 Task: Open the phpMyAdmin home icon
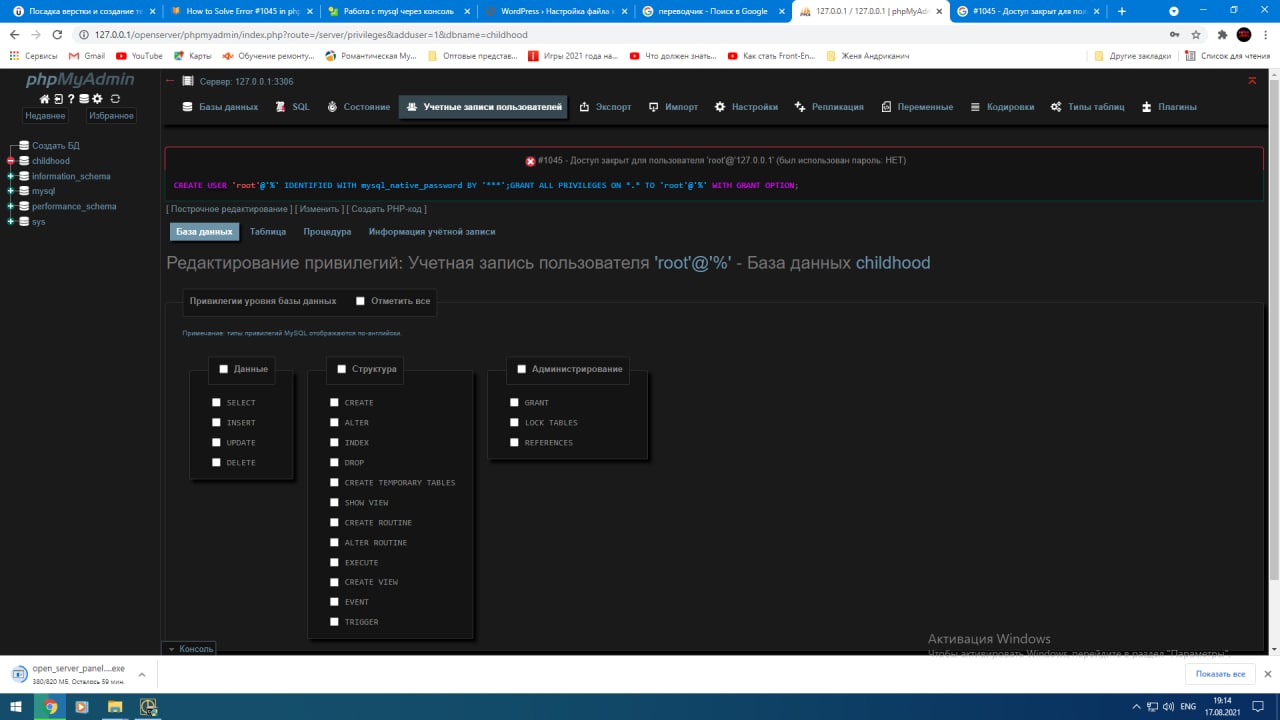(x=44, y=99)
